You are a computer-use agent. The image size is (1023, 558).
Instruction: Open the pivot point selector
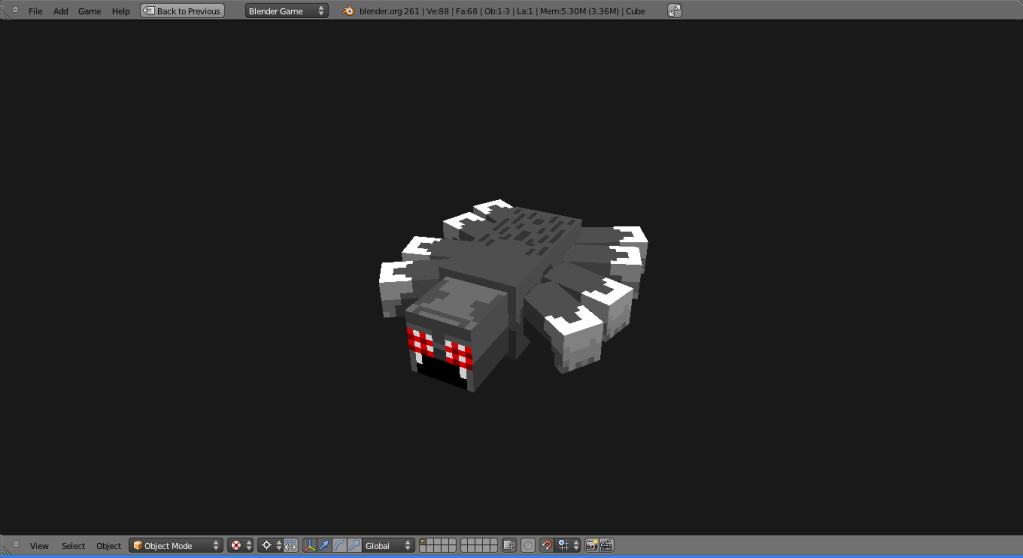click(x=270, y=546)
